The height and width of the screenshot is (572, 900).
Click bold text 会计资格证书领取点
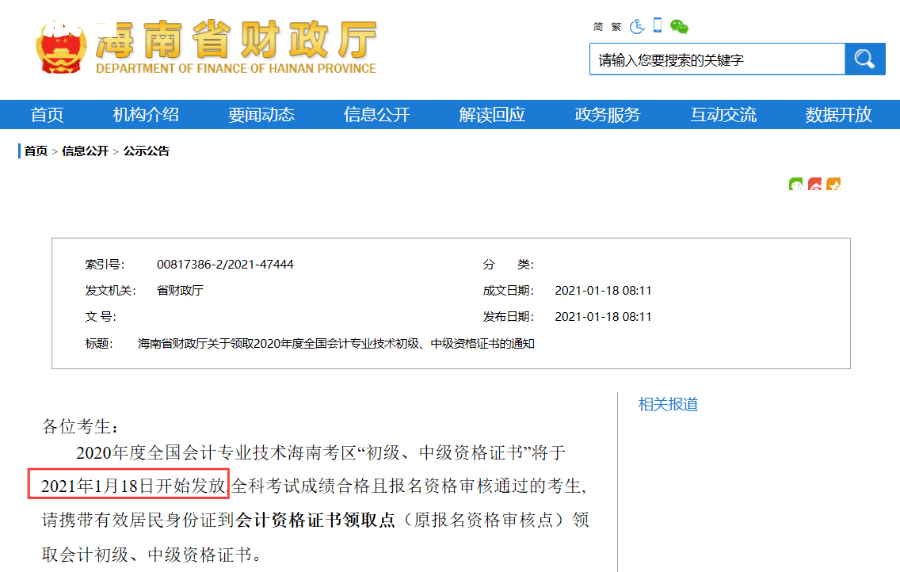315,520
